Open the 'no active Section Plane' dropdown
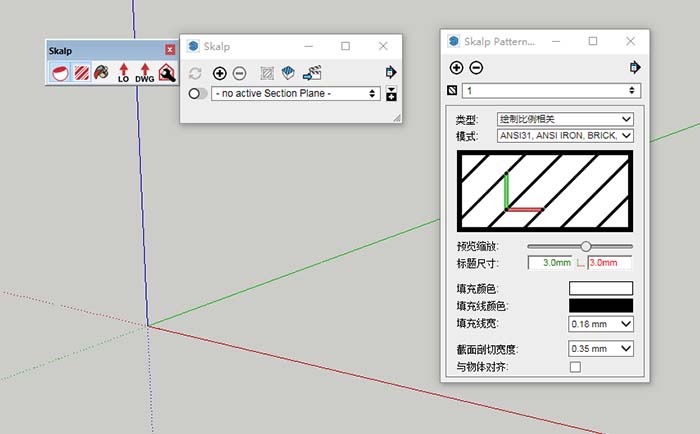This screenshot has width=700, height=434. coord(296,93)
